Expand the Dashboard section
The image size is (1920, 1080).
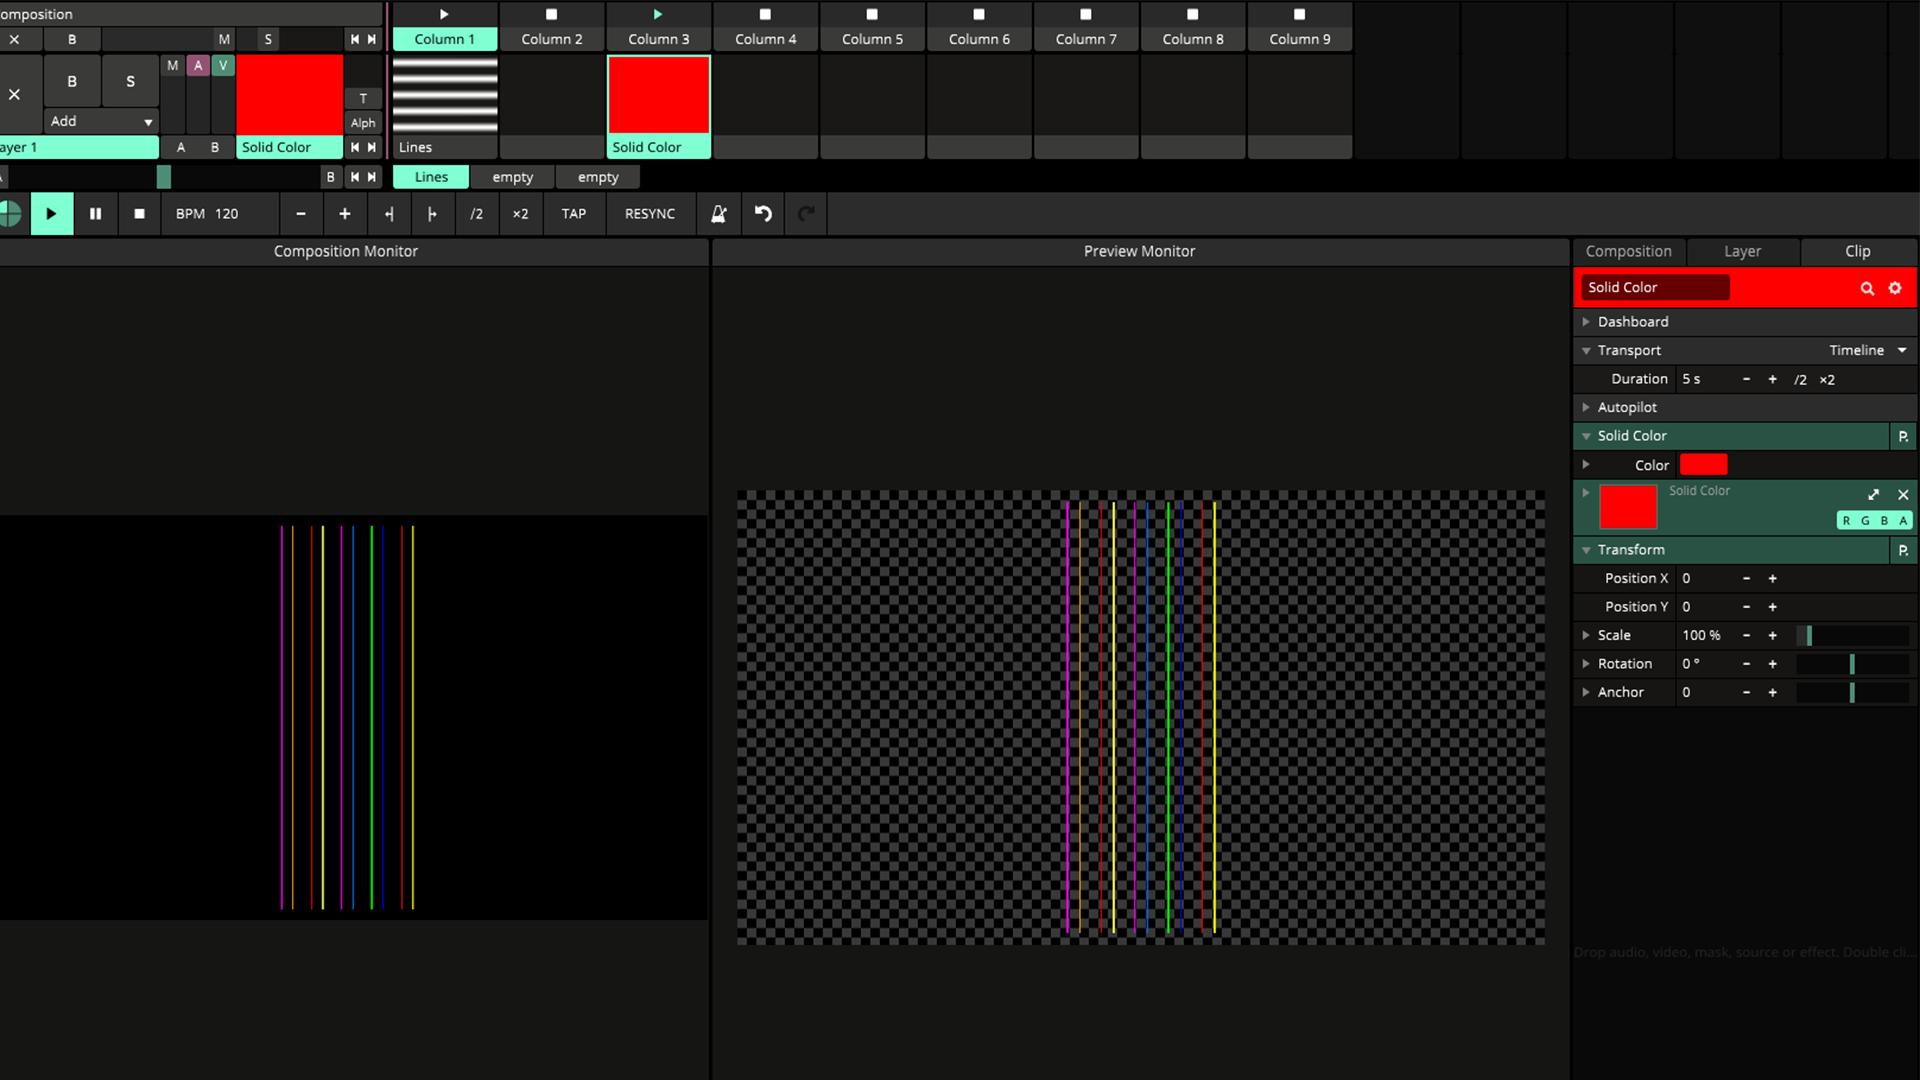(x=1632, y=322)
